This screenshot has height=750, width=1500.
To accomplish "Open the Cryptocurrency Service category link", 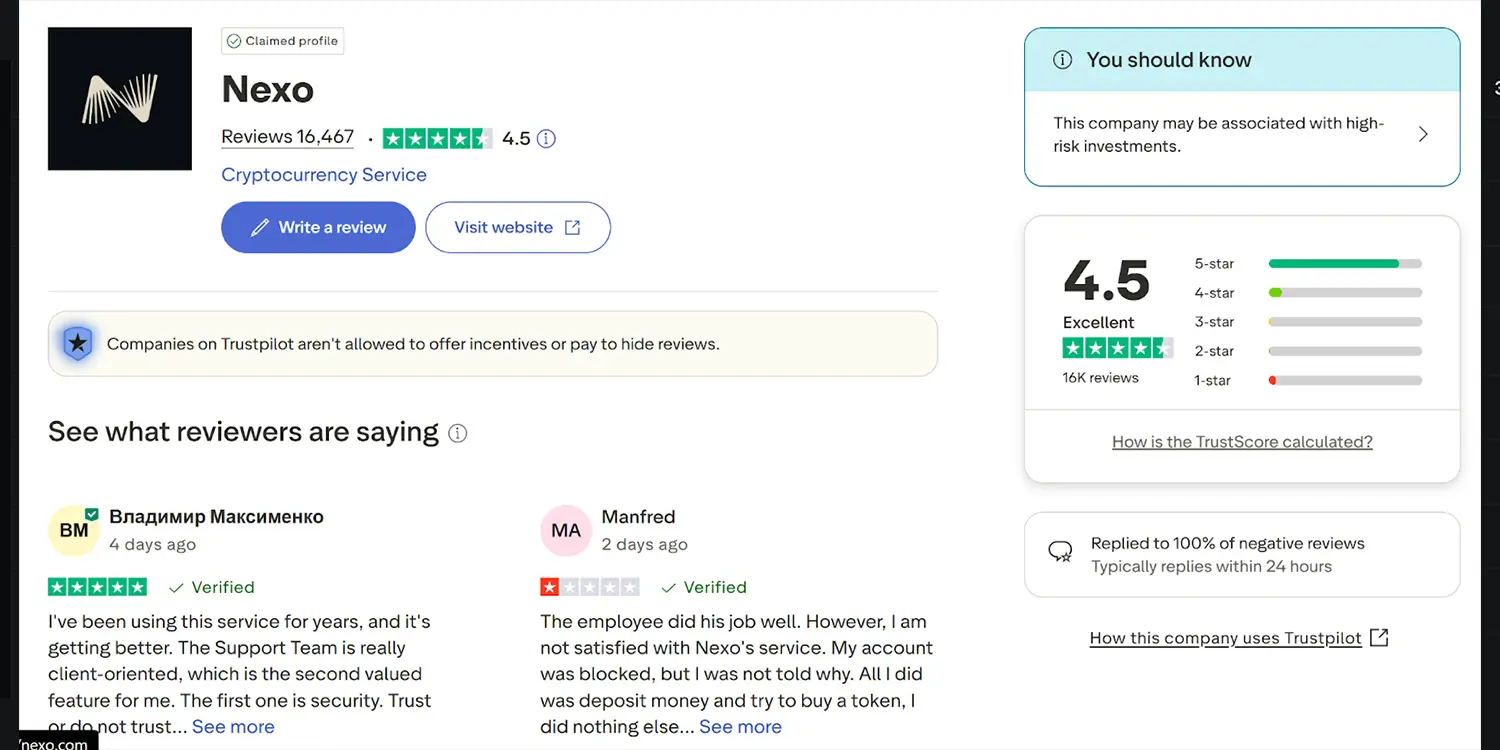I will [324, 175].
